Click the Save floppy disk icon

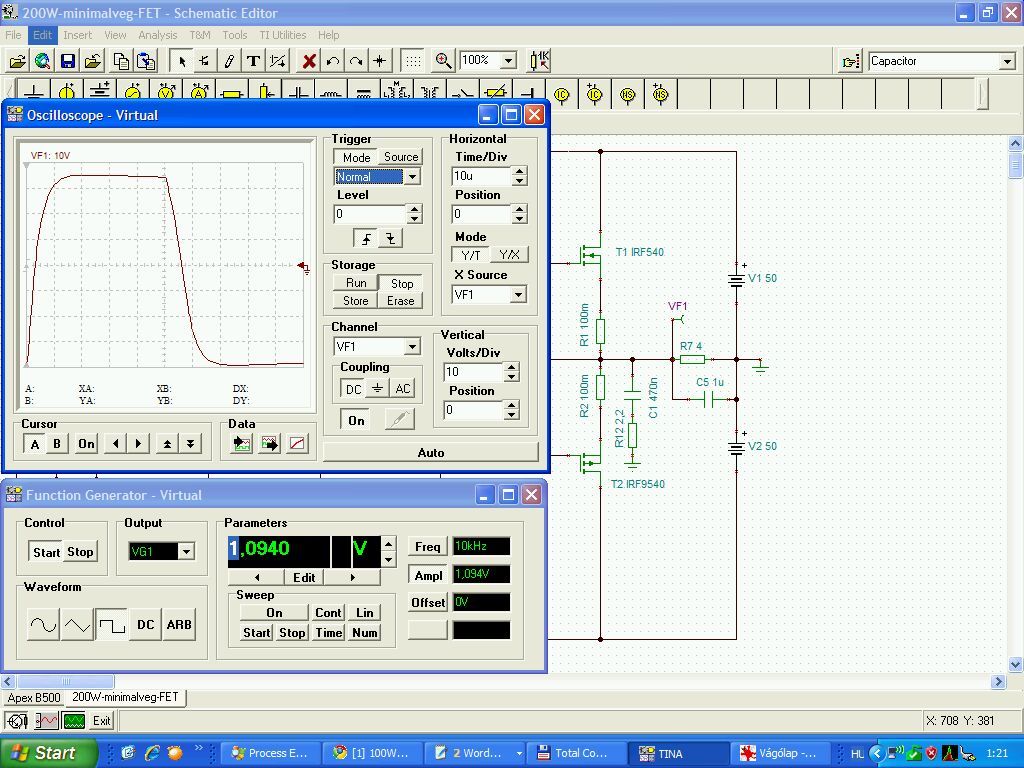(67, 61)
